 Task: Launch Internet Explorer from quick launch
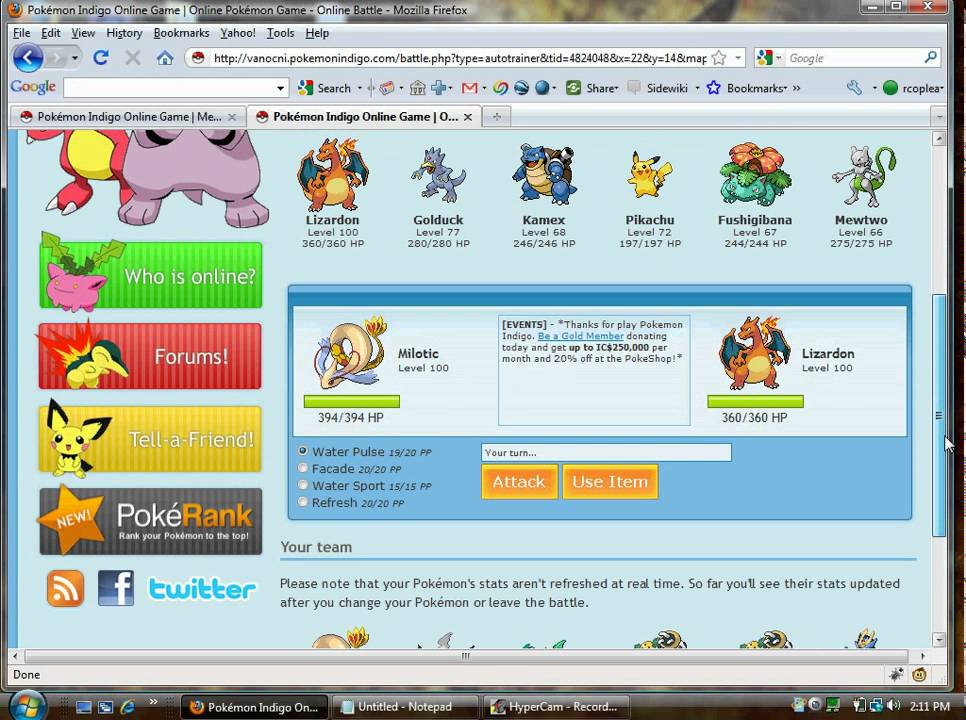(x=128, y=707)
